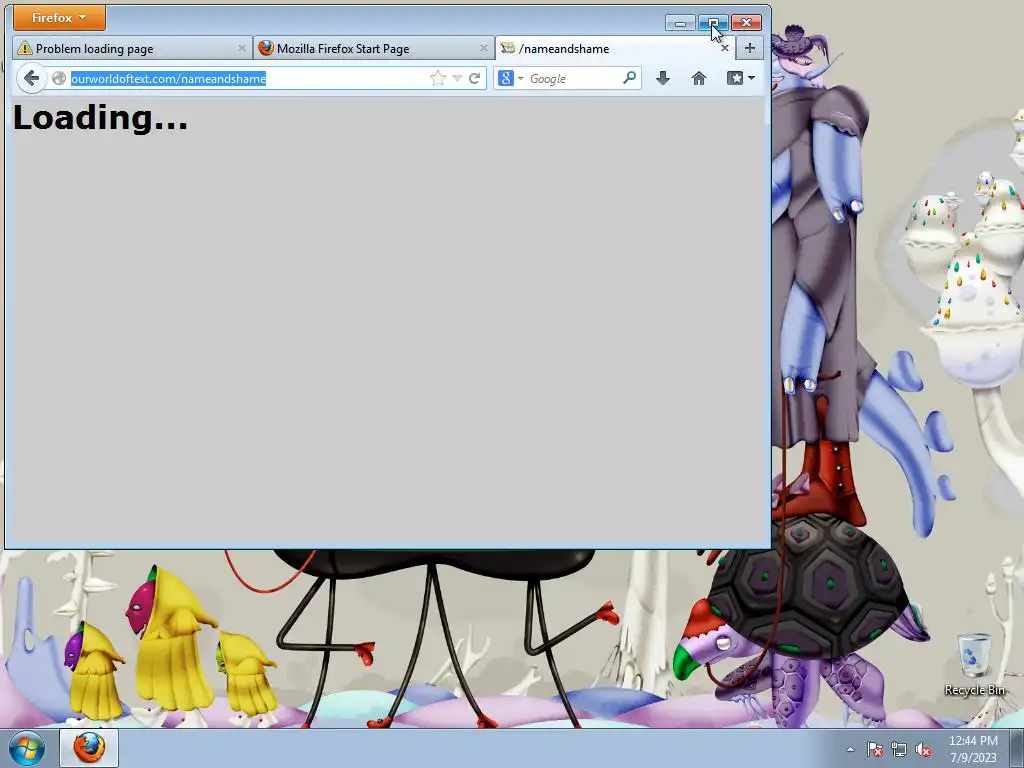Close the Problem loading page tab
This screenshot has height=768, width=1024.
click(242, 48)
